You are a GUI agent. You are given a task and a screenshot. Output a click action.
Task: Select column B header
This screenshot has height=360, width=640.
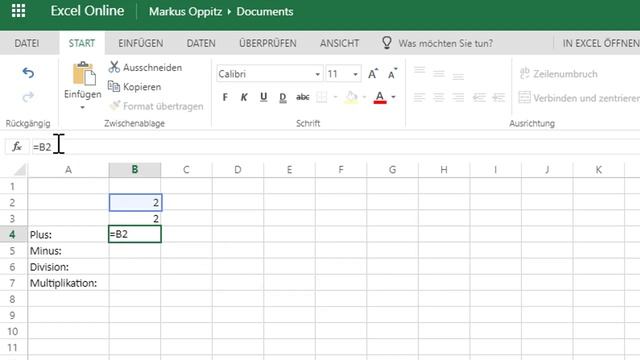point(135,170)
